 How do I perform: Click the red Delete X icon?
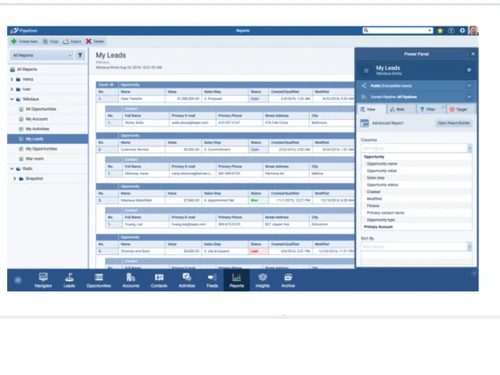pyautogui.click(x=88, y=41)
